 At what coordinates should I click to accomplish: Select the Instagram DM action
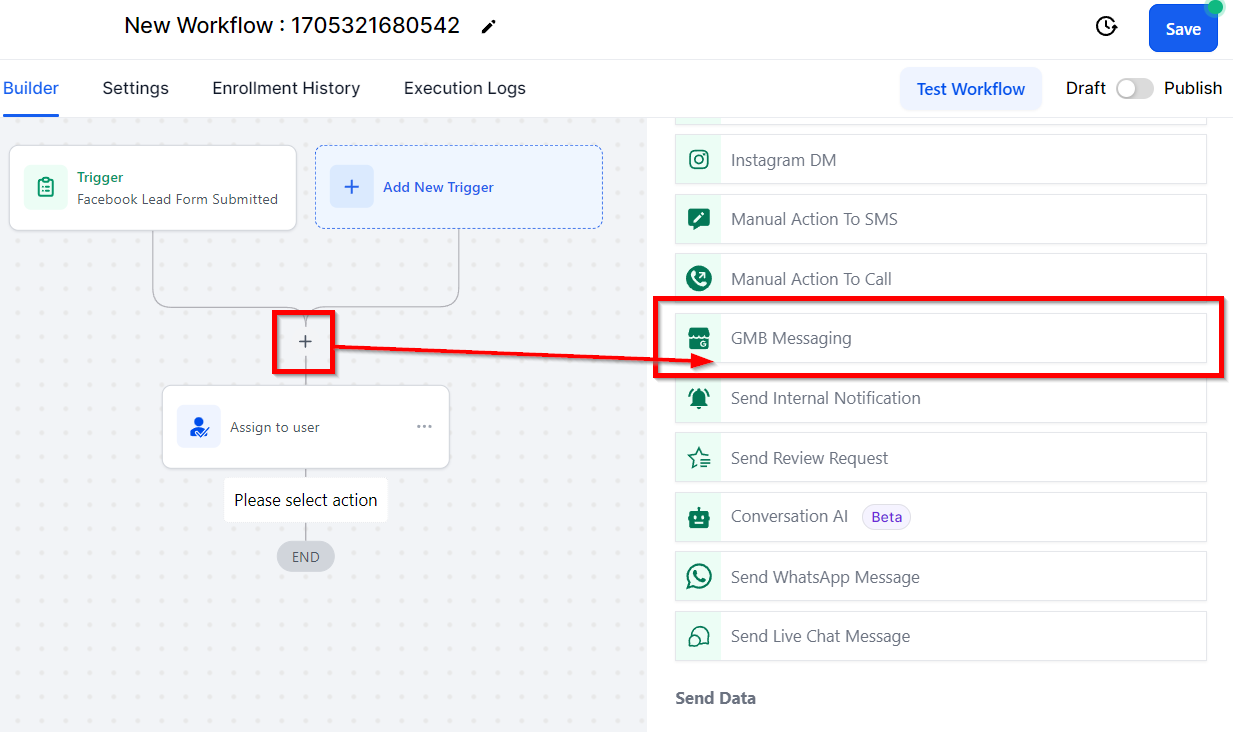click(940, 160)
